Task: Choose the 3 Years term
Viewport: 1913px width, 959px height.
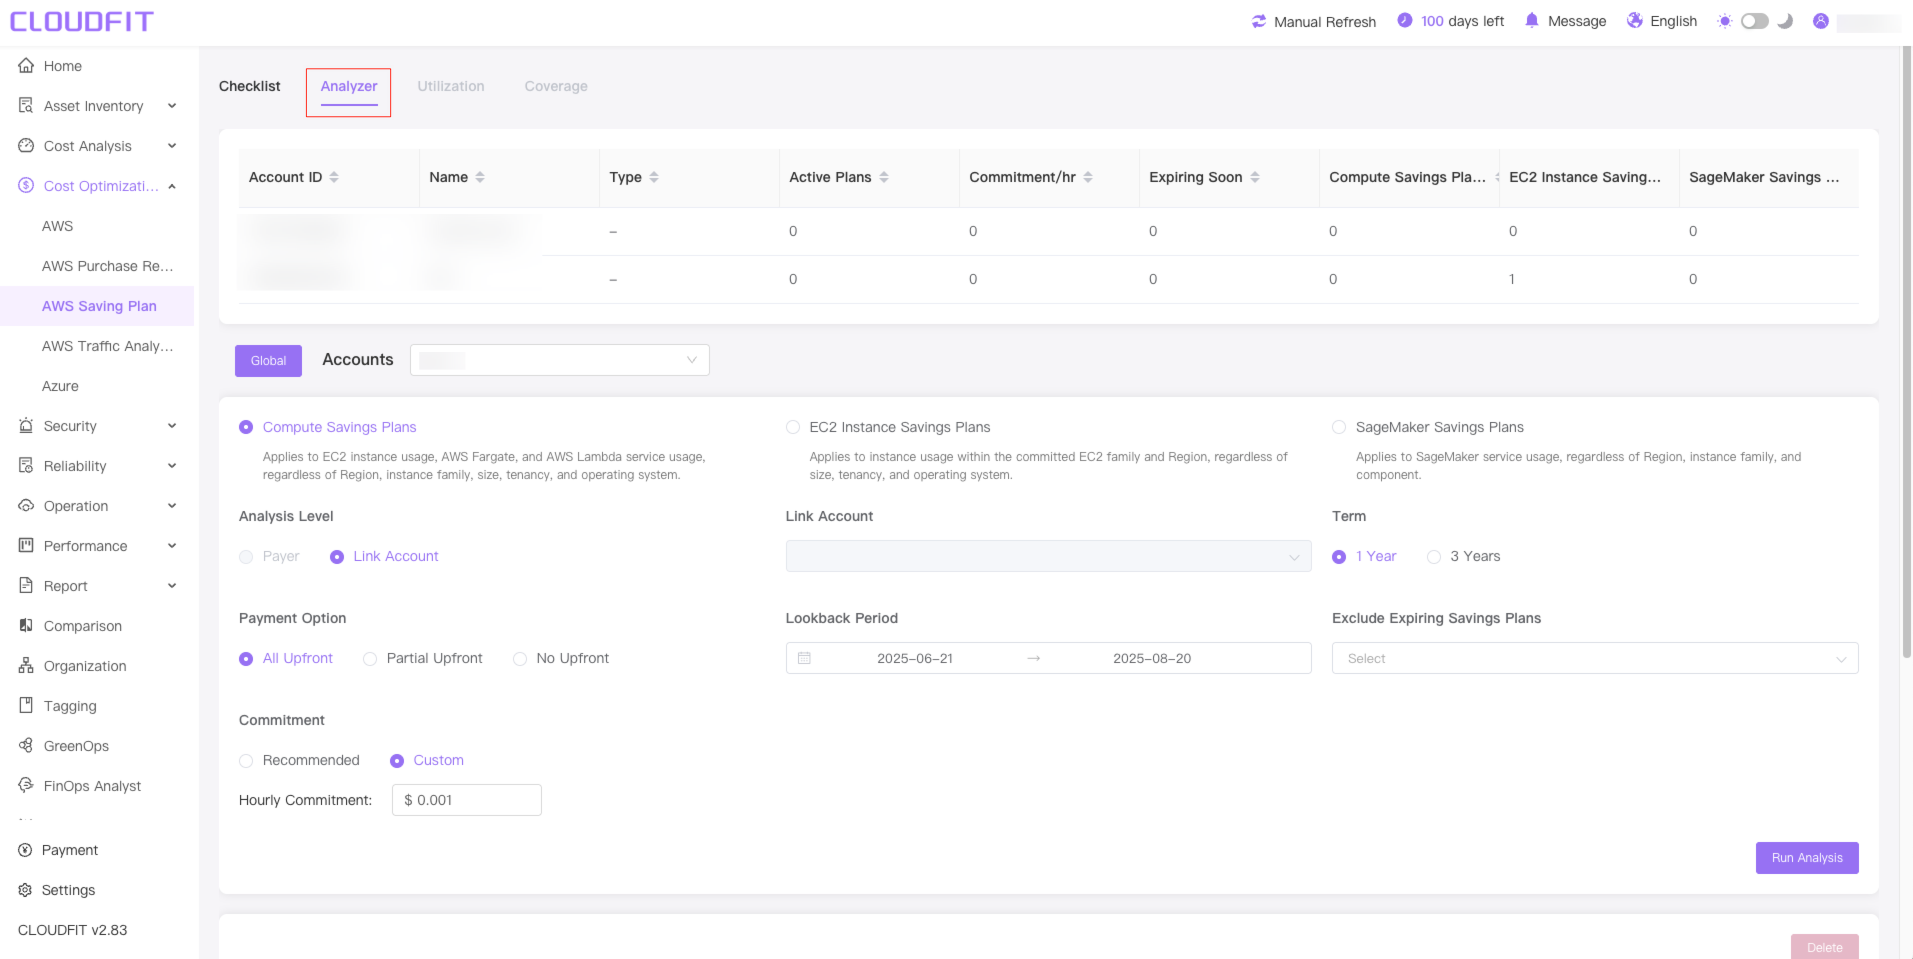Action: click(x=1434, y=557)
